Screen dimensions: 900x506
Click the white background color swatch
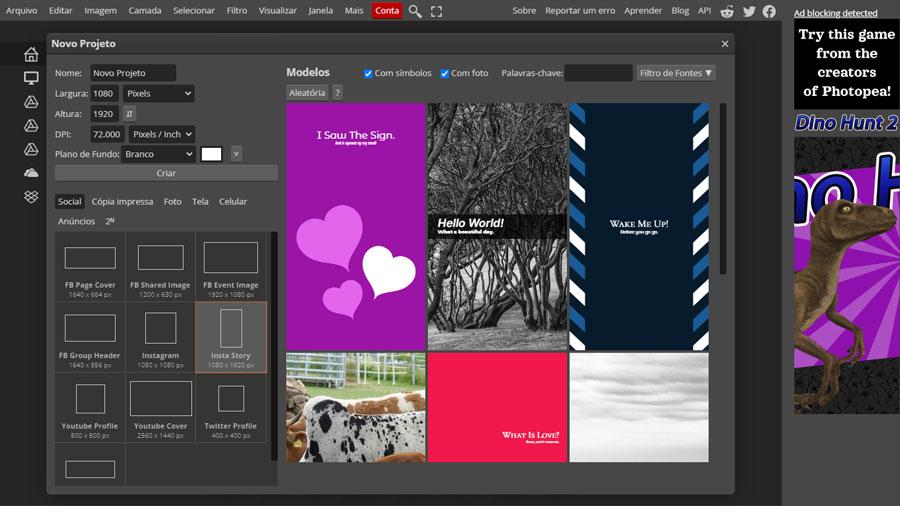tap(211, 154)
